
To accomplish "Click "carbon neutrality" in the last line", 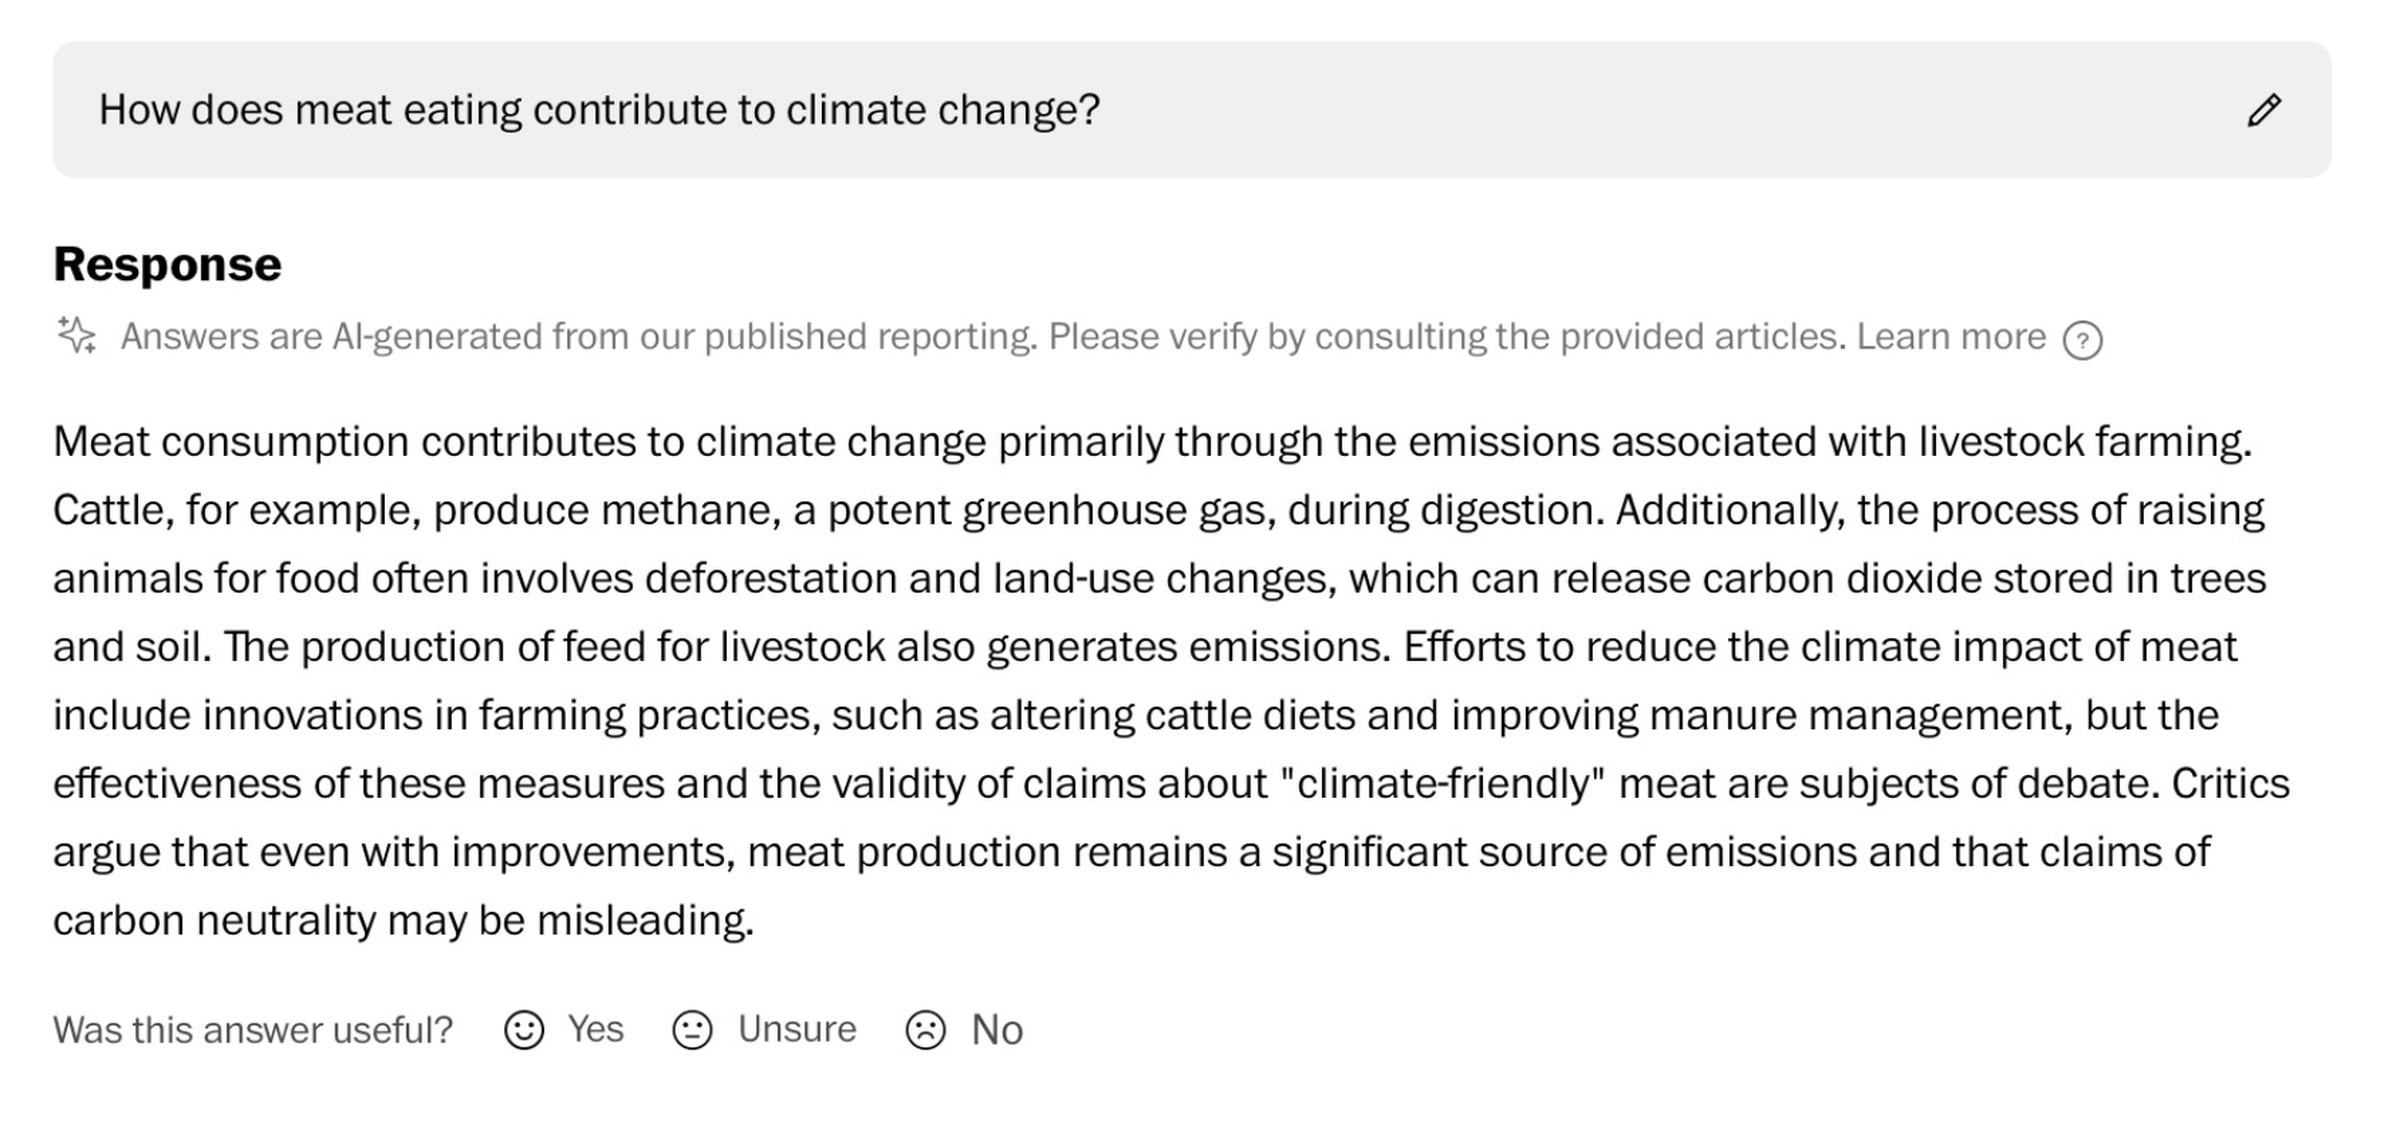I will 214,920.
